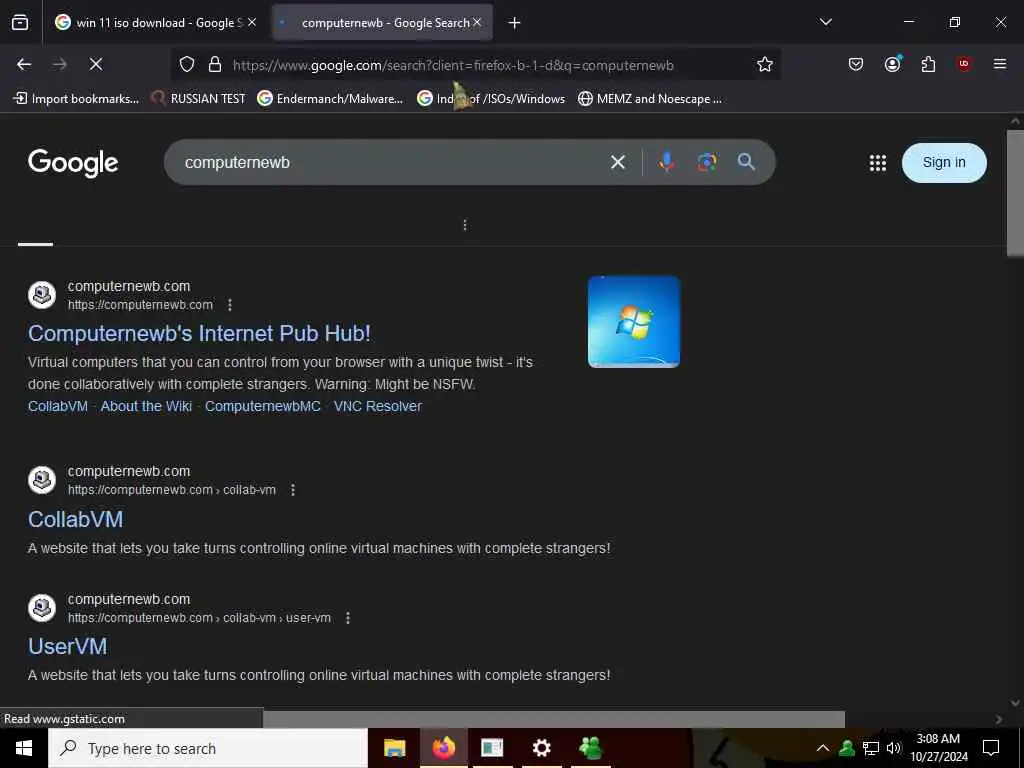The width and height of the screenshot is (1024, 768).
Task: Open Computernewb's Internet Pub Hub! result
Action: pyautogui.click(x=199, y=333)
